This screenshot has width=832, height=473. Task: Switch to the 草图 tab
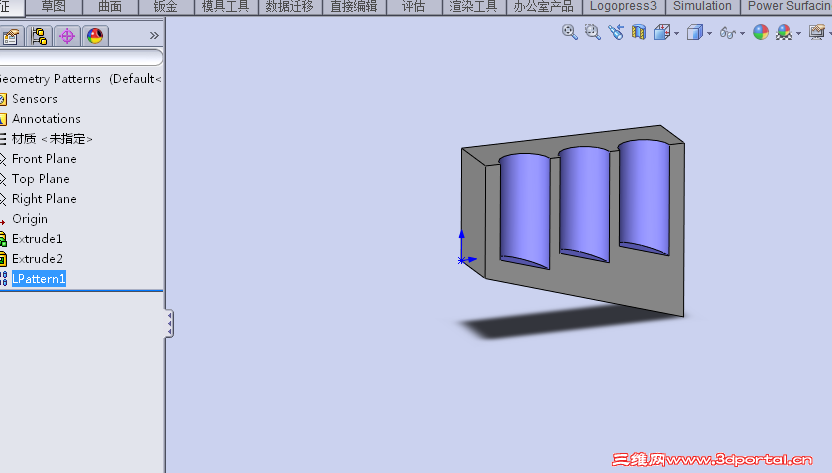tap(54, 6)
